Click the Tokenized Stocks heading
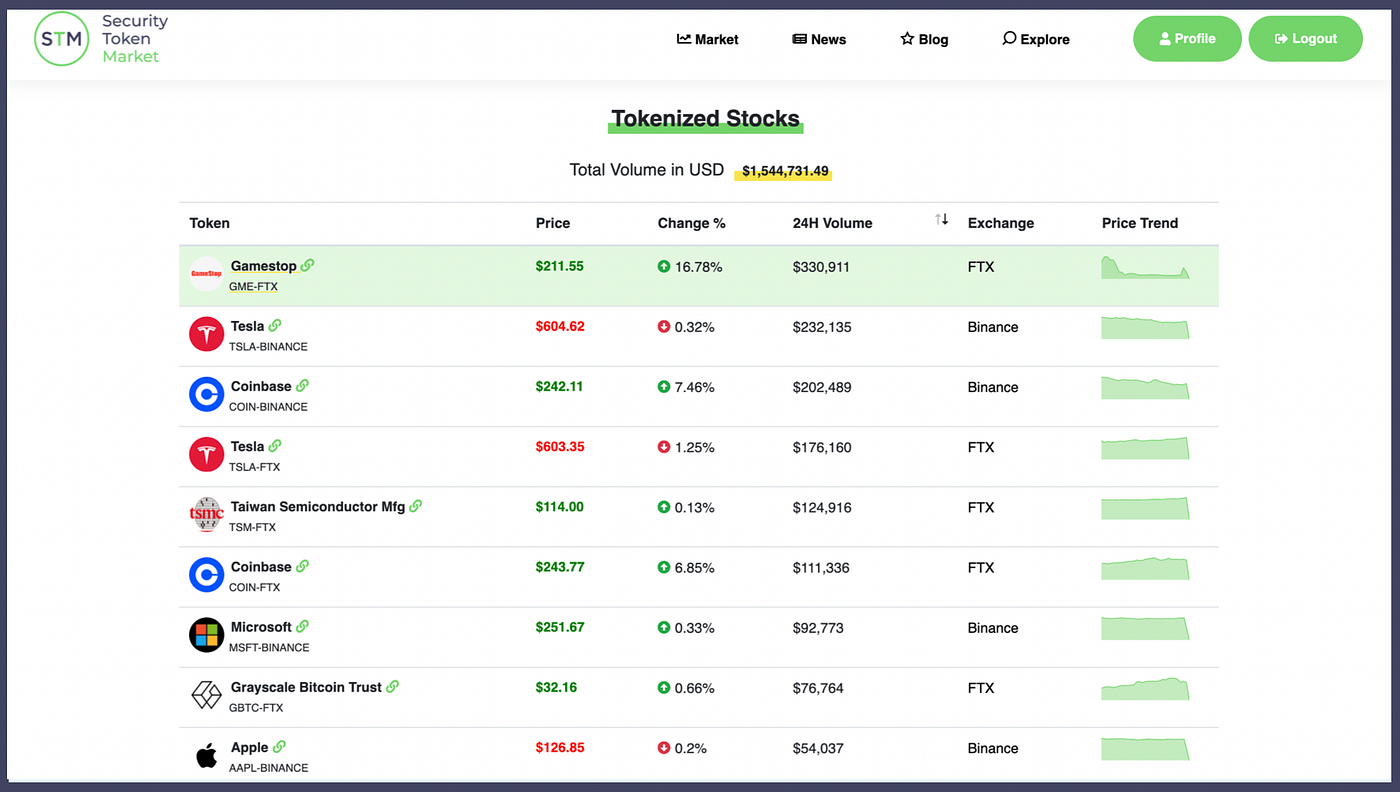Image resolution: width=1400 pixels, height=792 pixels. [x=706, y=119]
